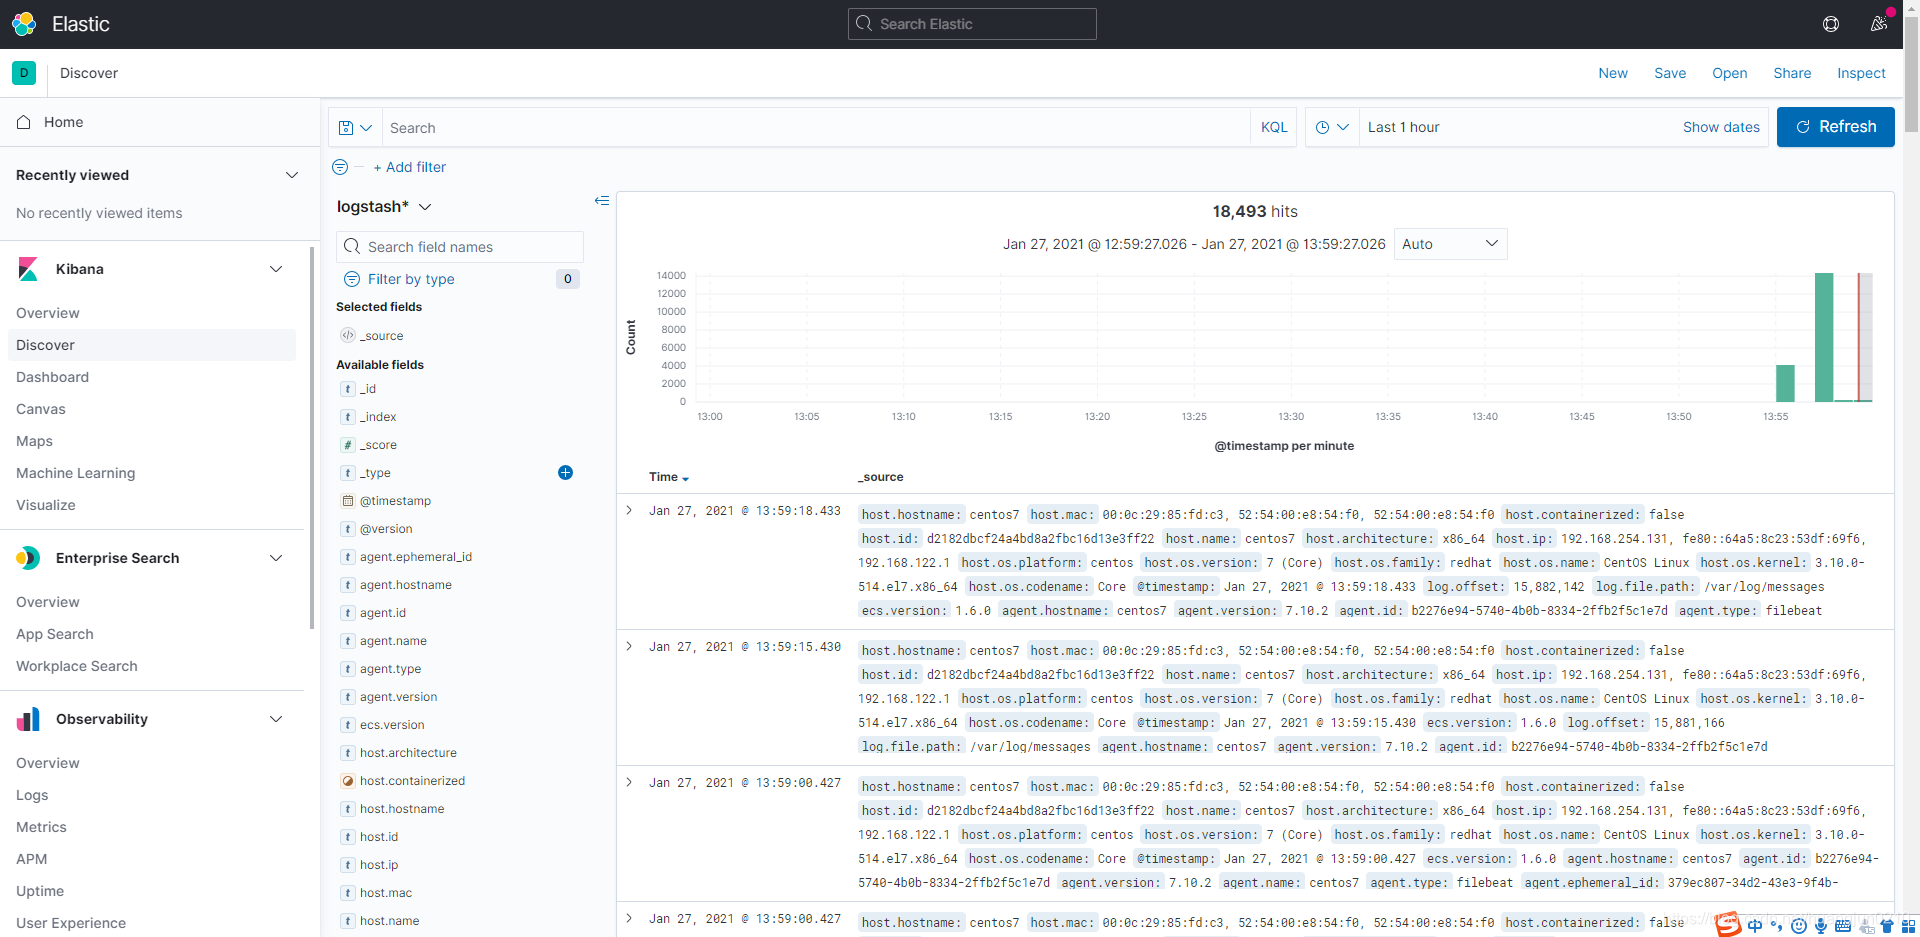Open App Search nav link
Viewport: 1920px width, 937px height.
tap(55, 634)
